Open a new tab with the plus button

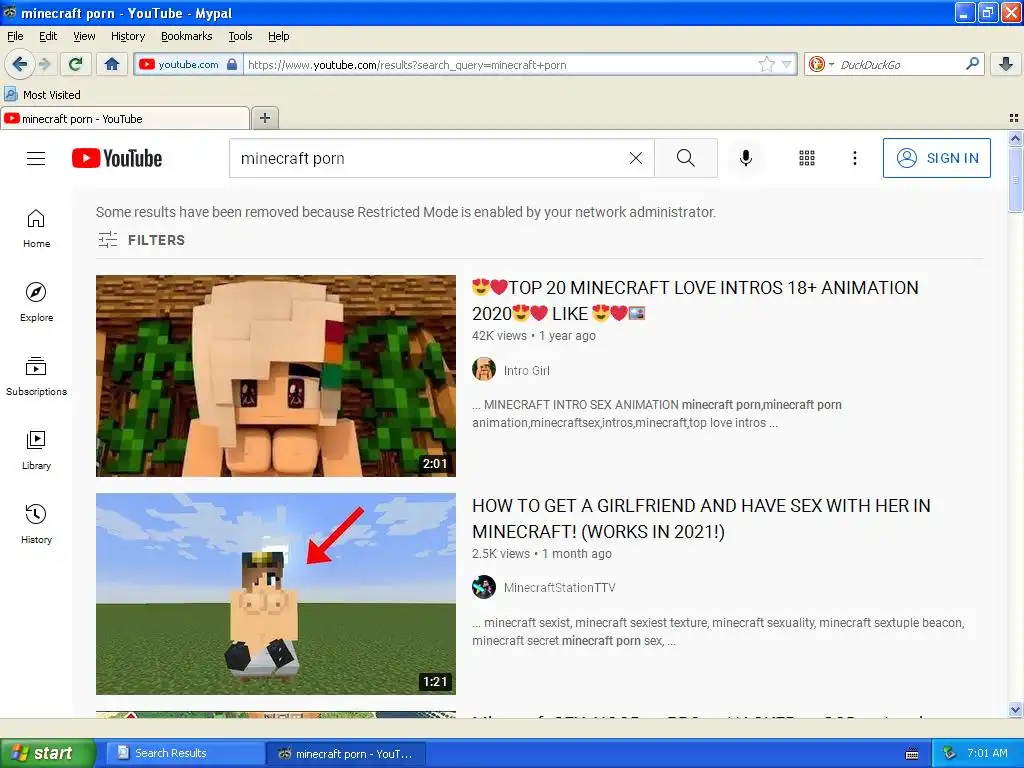coord(264,118)
